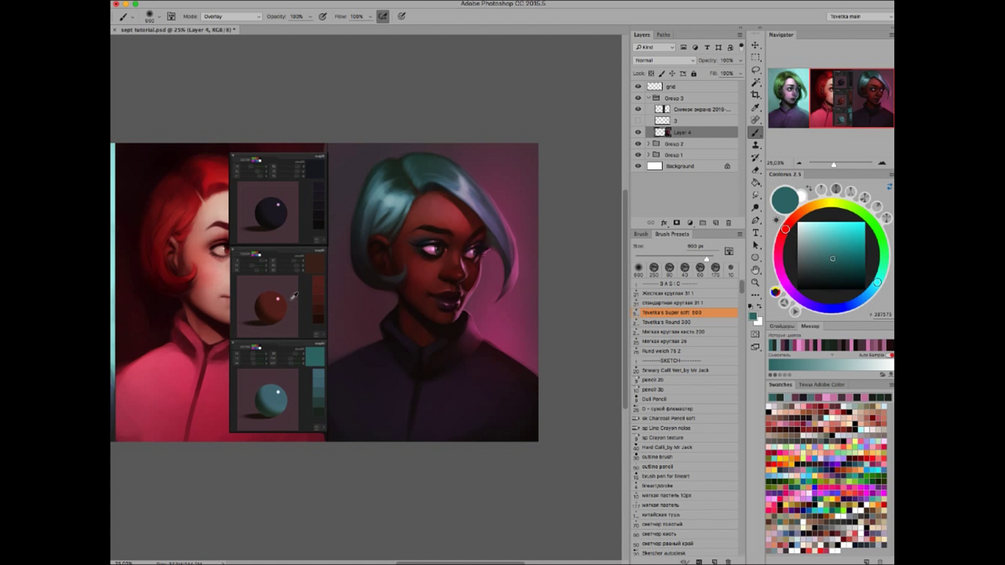
Task: Select the Magic Wand tool
Action: click(x=756, y=82)
